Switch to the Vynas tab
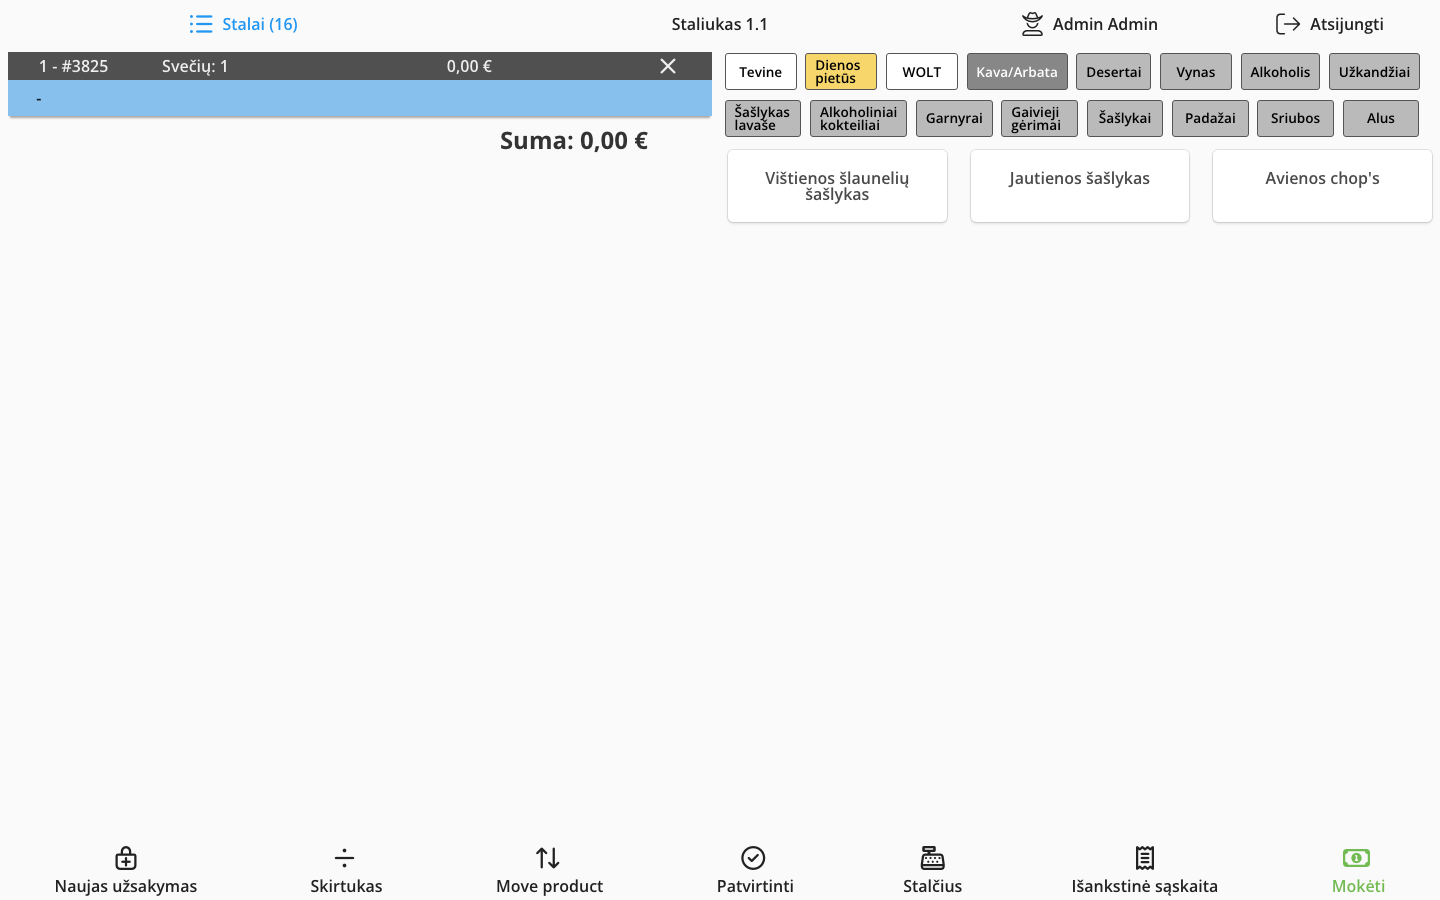Image resolution: width=1440 pixels, height=900 pixels. (x=1195, y=71)
